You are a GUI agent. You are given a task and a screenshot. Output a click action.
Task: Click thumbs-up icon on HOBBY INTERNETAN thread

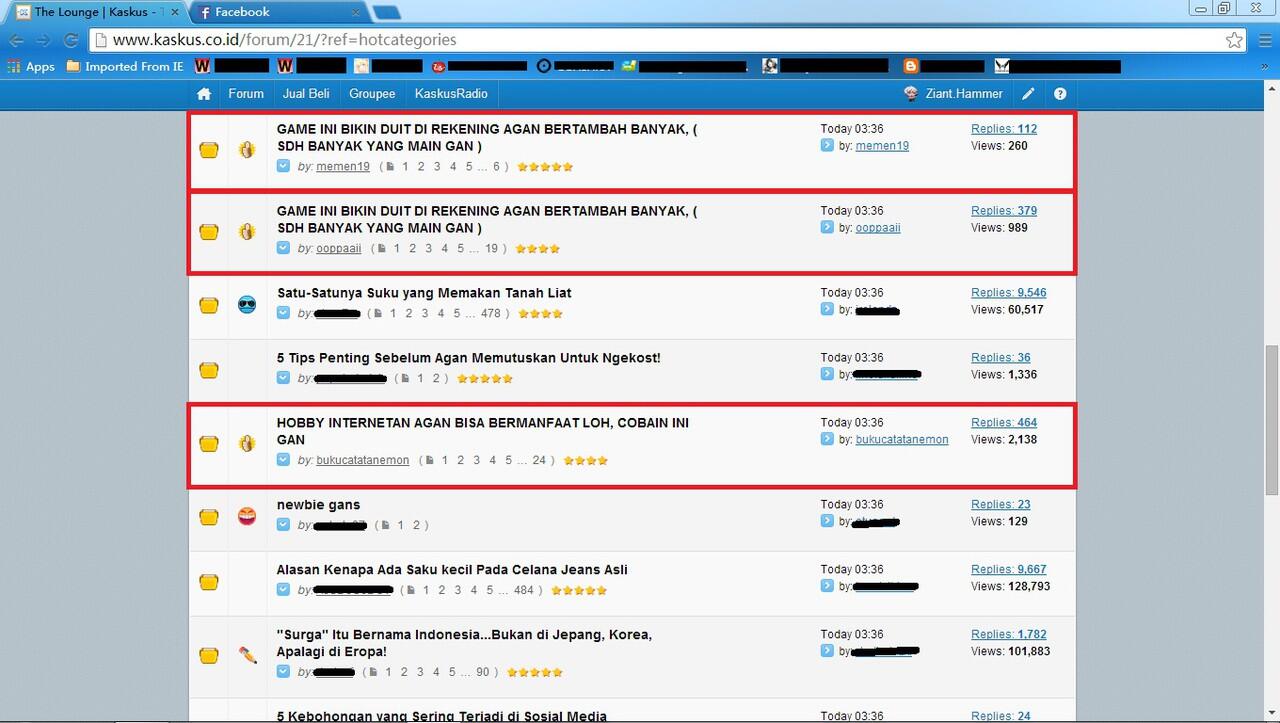(247, 443)
